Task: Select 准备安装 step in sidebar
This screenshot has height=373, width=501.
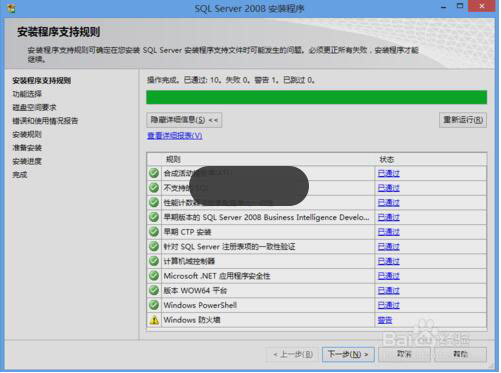Action: coord(27,148)
